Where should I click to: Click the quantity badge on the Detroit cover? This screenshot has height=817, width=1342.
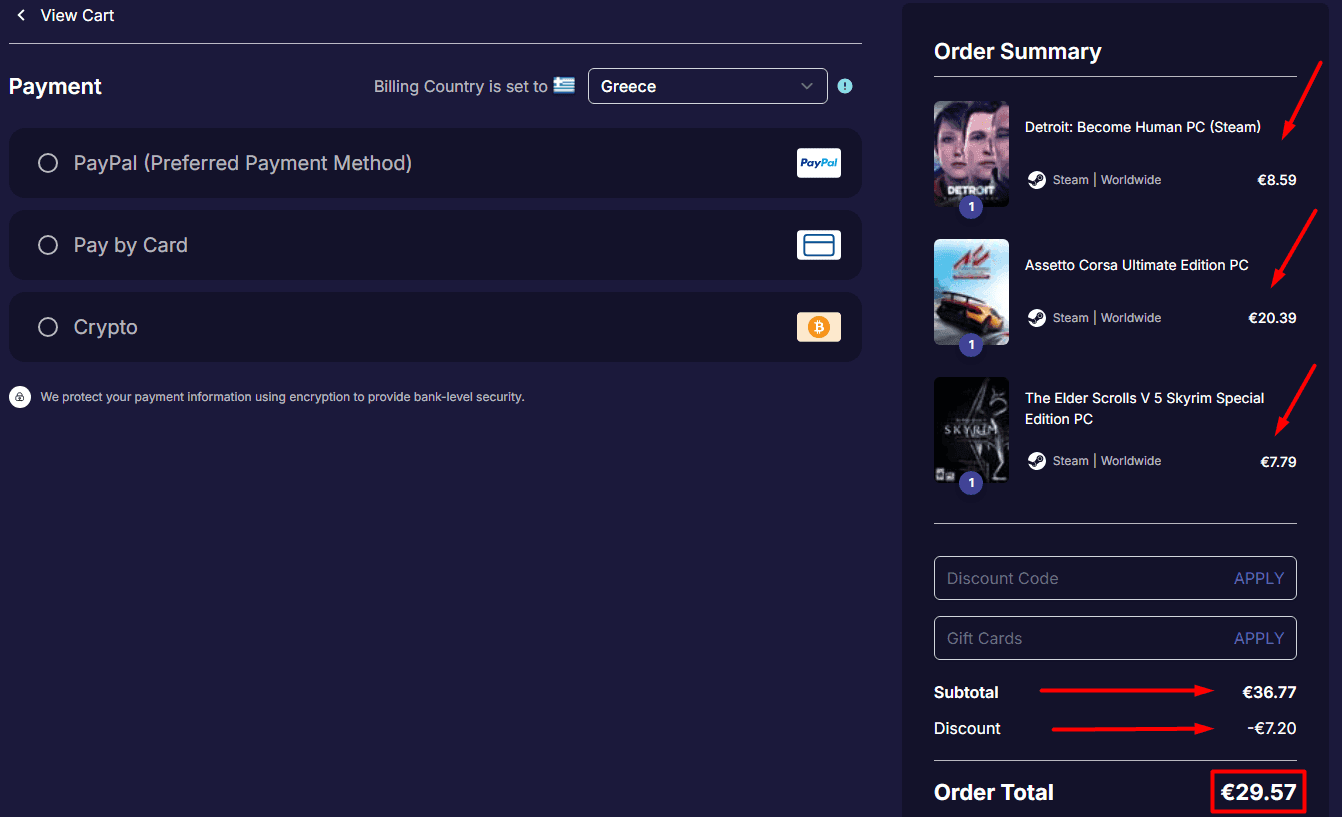971,206
